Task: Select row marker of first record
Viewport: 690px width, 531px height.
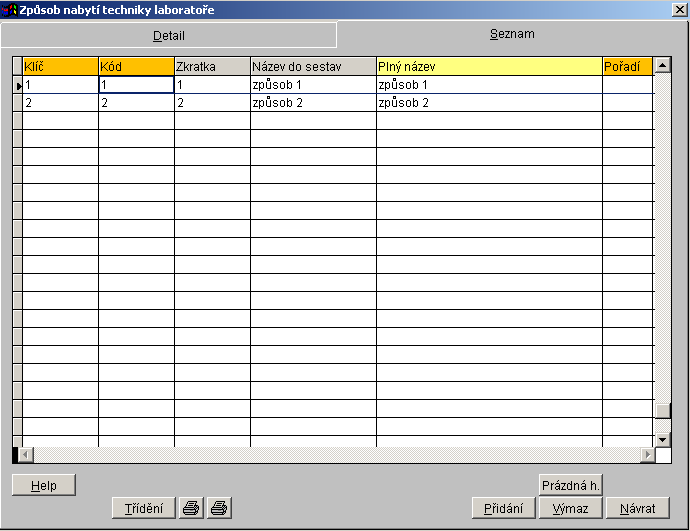Action: [x=17, y=85]
